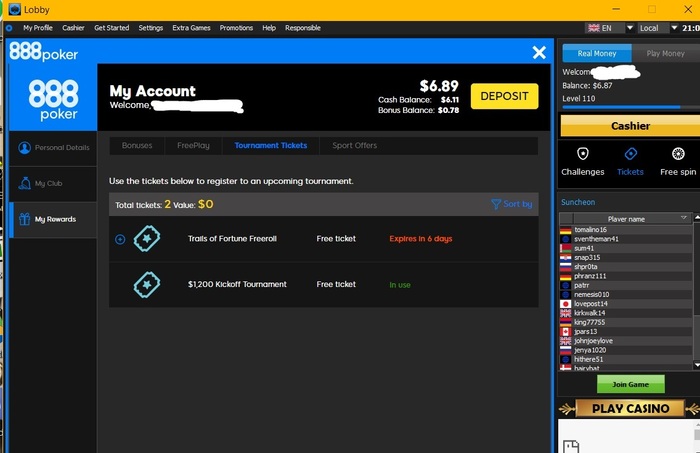This screenshot has width=700, height=453.
Task: Open Sort by filter for tickets
Action: 512,204
